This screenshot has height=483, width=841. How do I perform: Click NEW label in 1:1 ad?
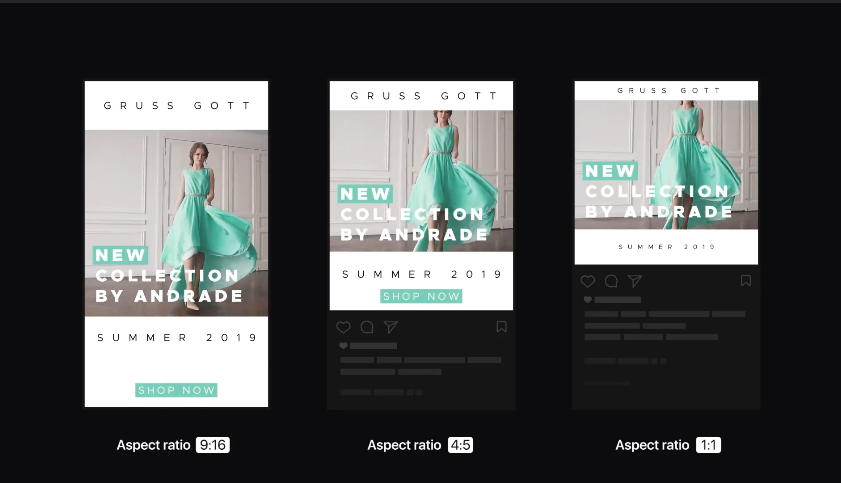tap(610, 171)
